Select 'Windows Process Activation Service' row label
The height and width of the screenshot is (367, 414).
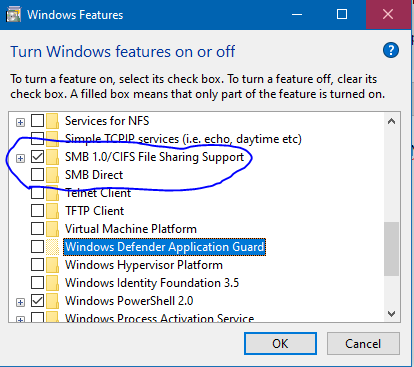(159, 318)
